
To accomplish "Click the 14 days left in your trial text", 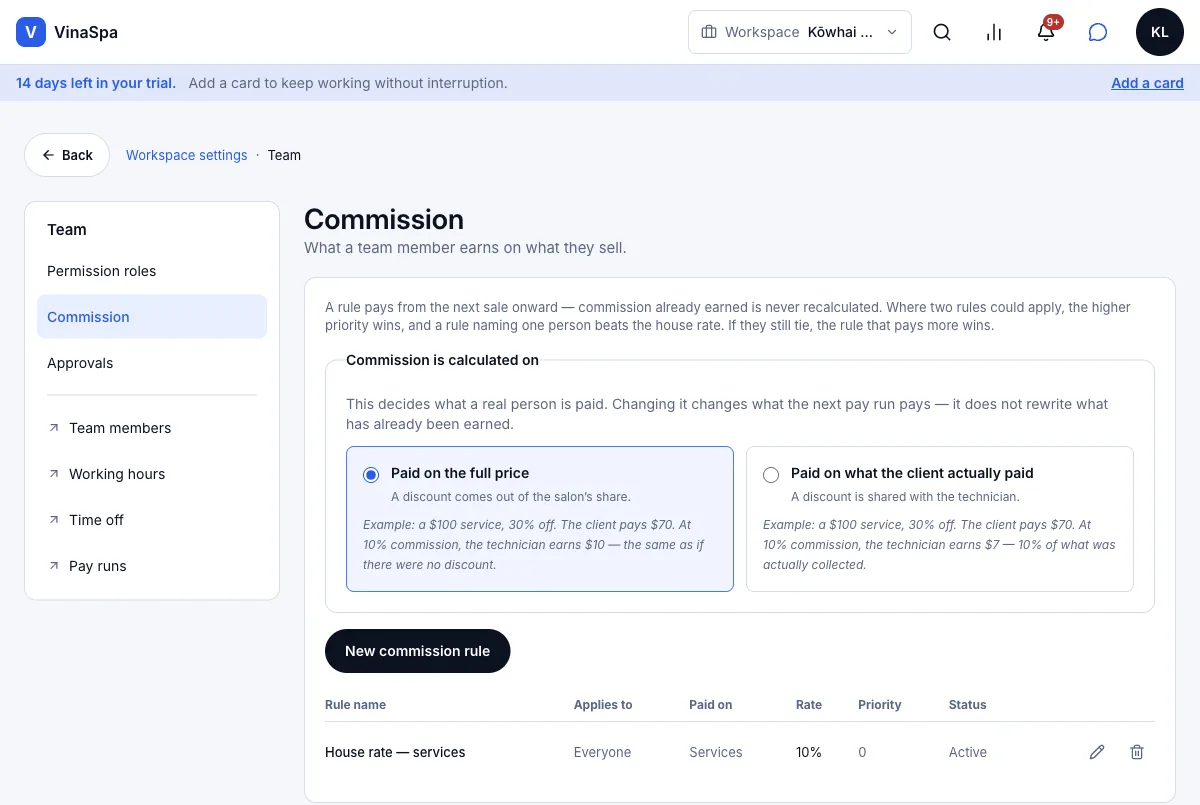I will [x=96, y=83].
